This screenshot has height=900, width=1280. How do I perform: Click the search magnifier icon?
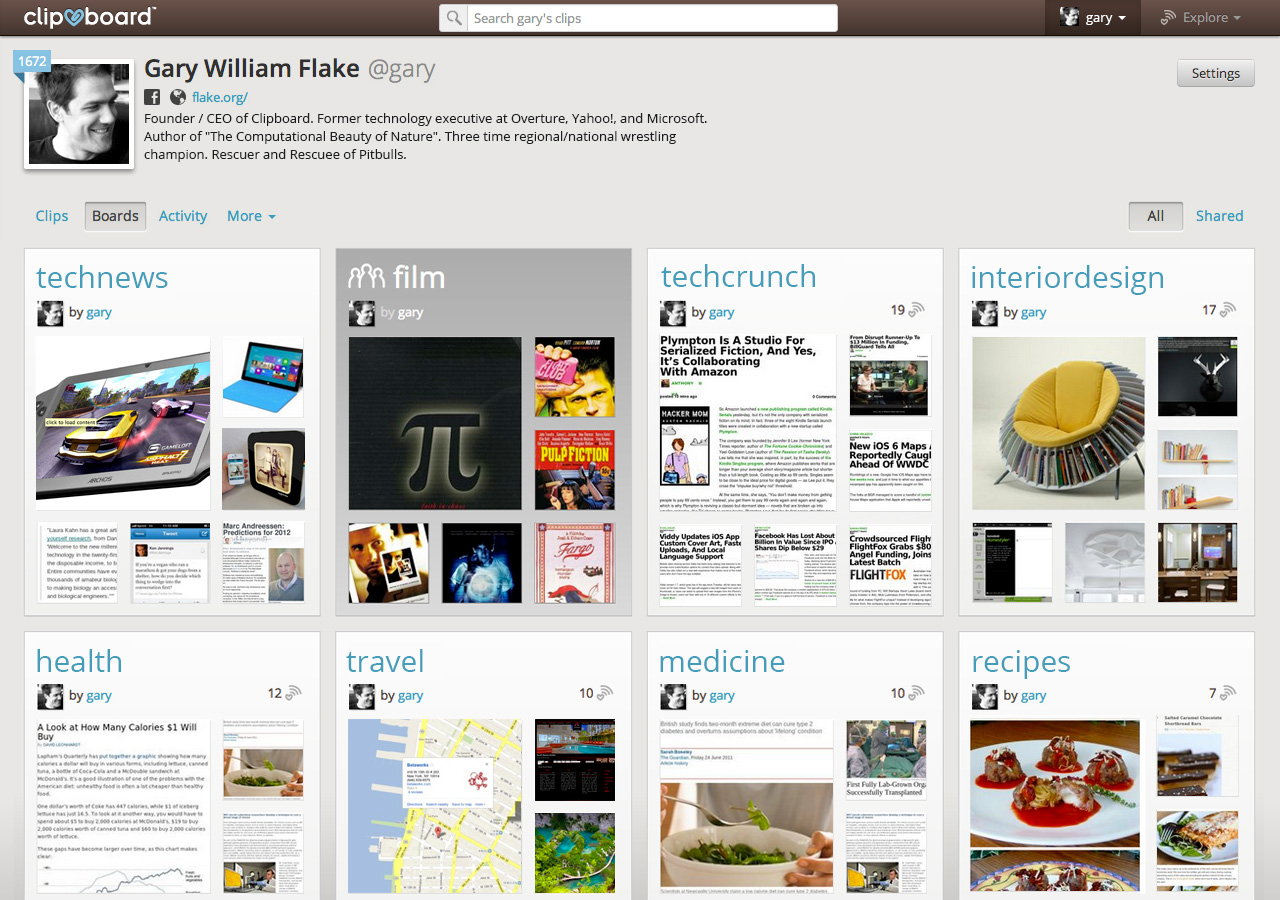tap(454, 18)
